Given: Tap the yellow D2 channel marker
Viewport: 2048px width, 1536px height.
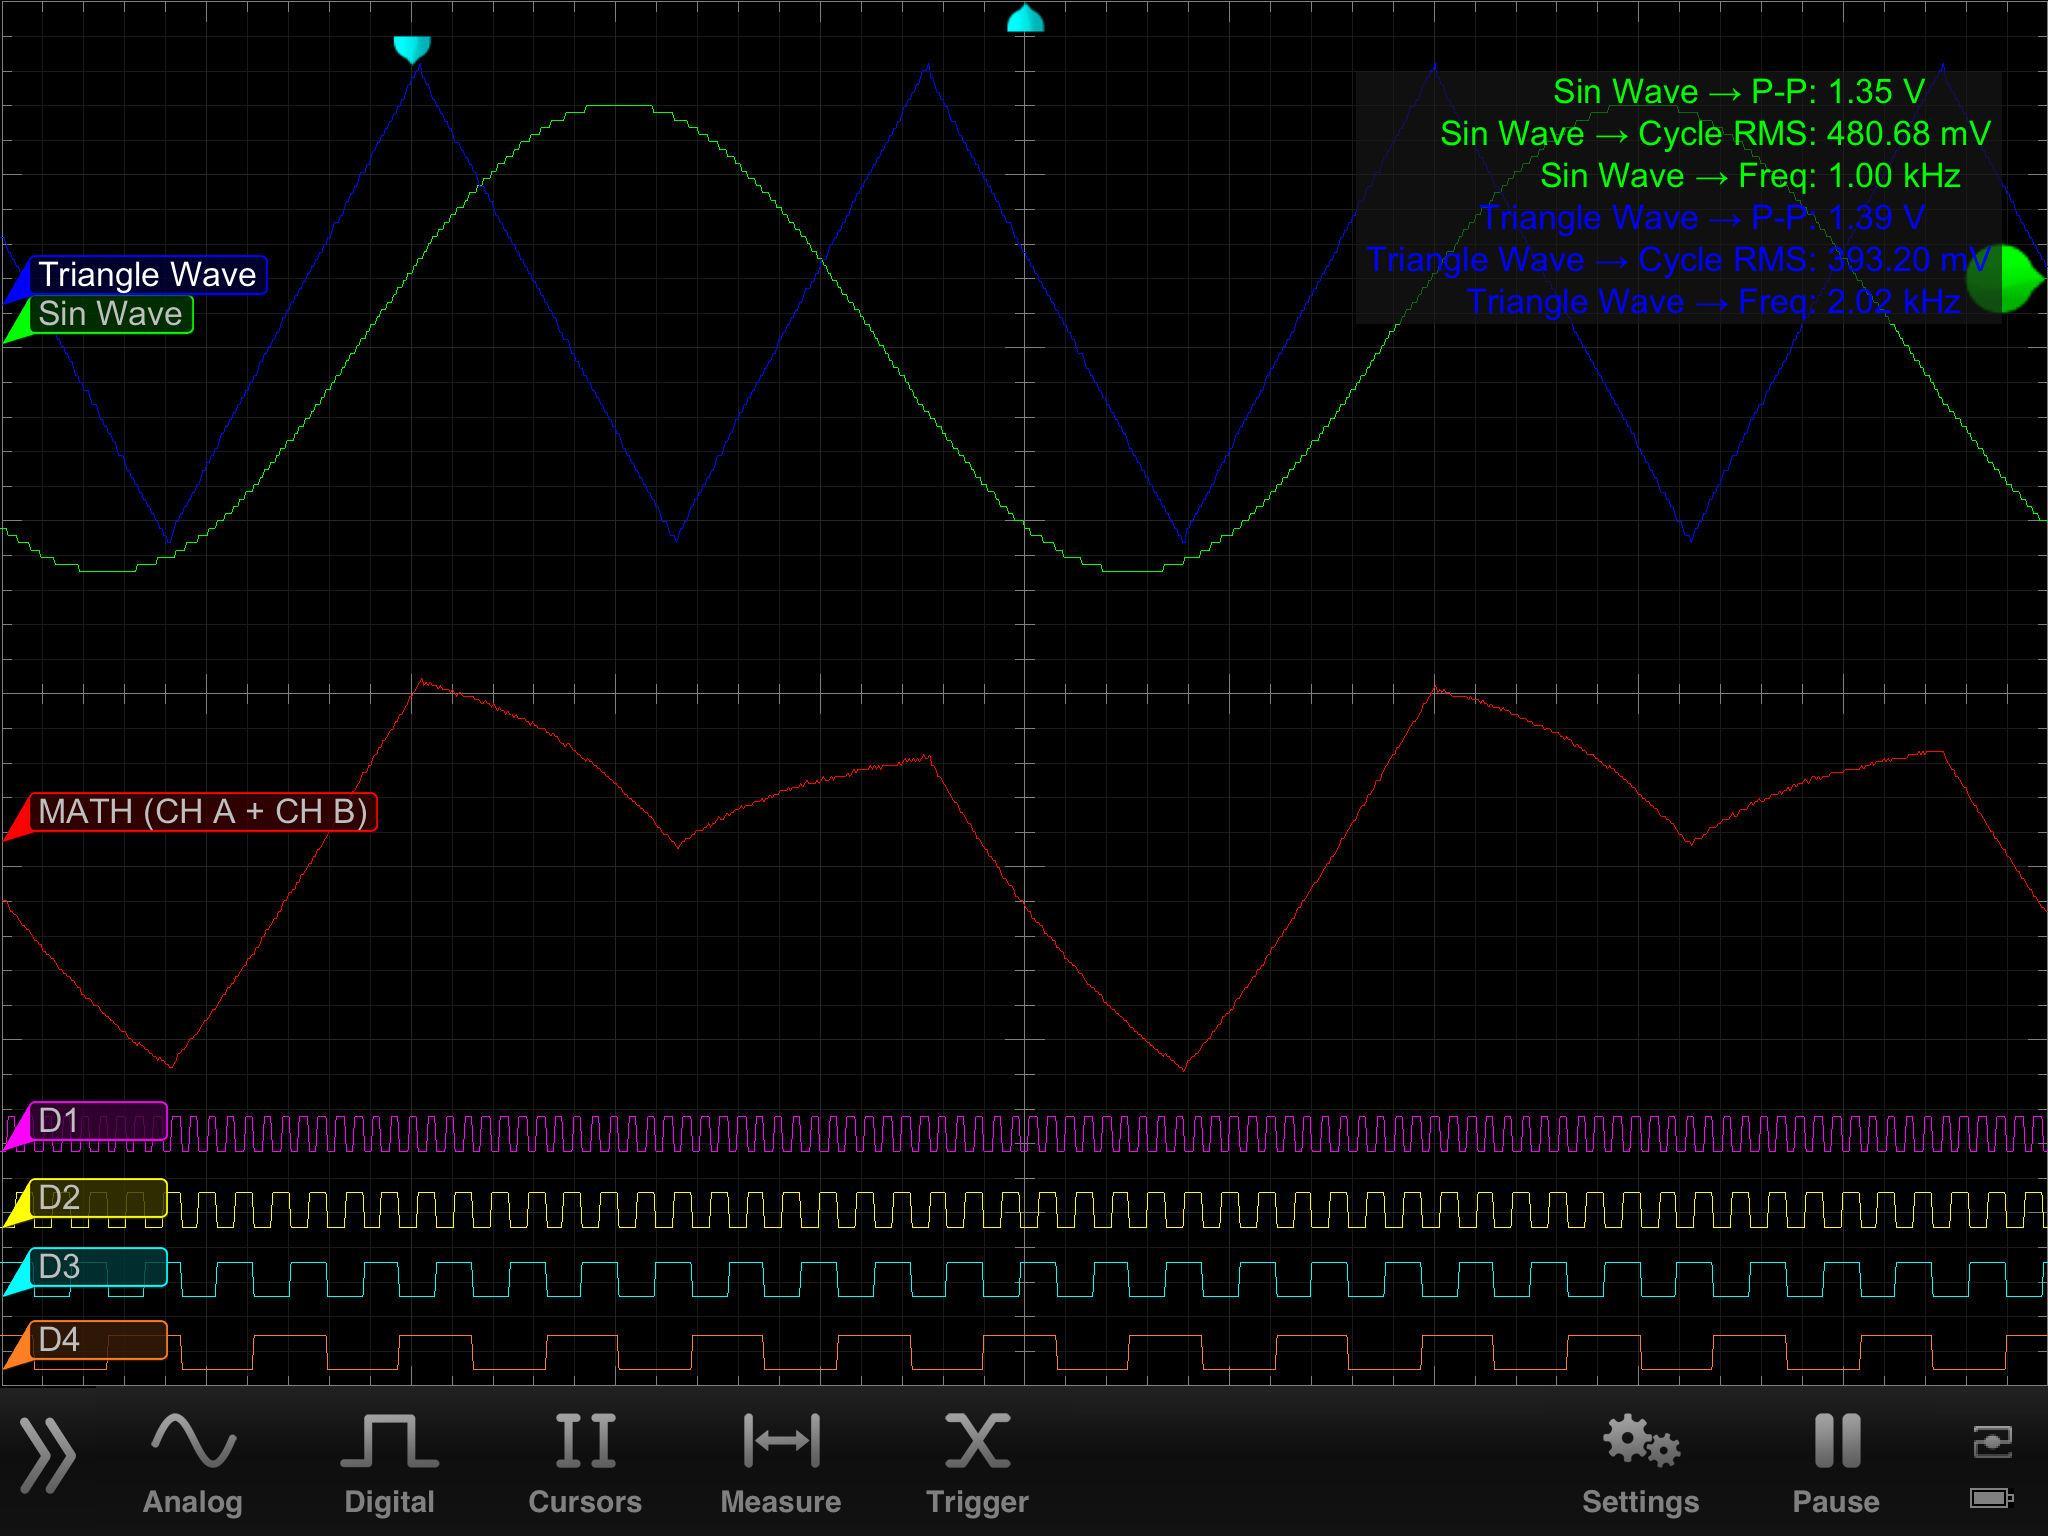Looking at the screenshot, I should [x=16, y=1209].
